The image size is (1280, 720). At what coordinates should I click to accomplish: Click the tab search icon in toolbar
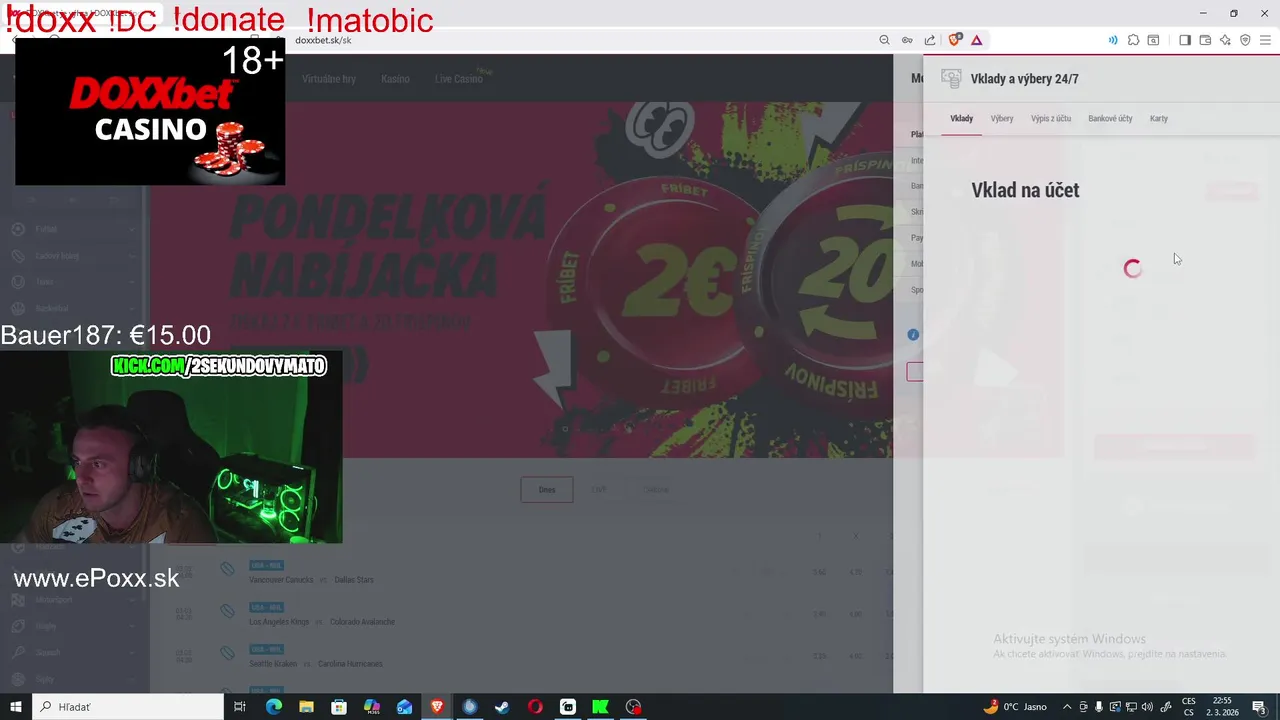(x=1153, y=40)
